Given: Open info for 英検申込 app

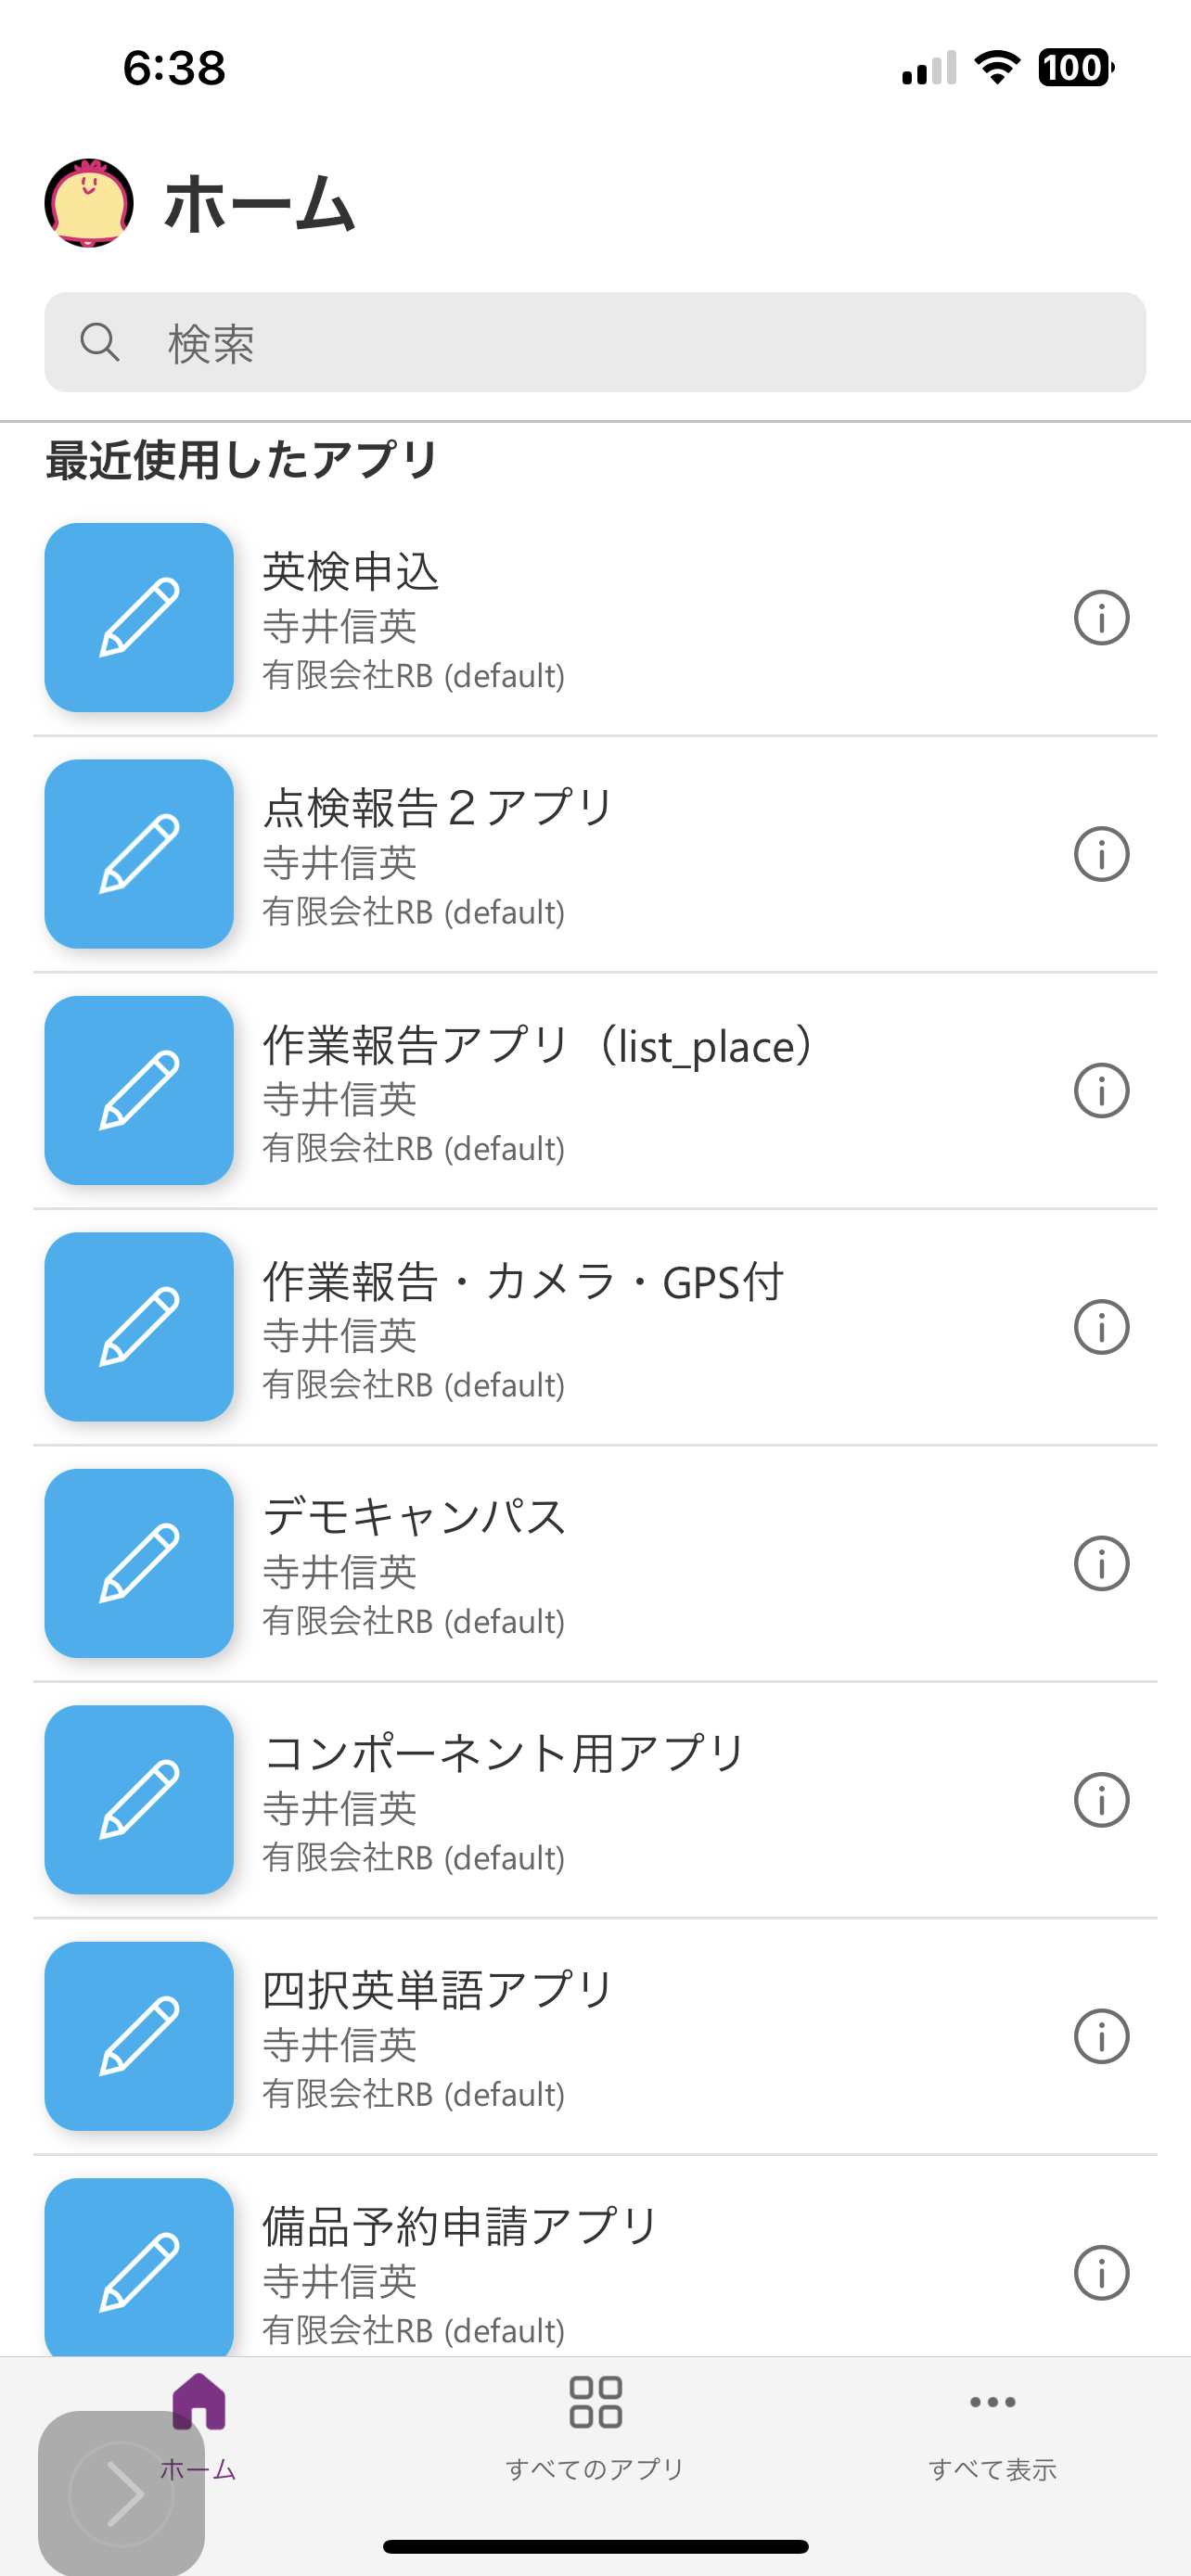Looking at the screenshot, I should pyautogui.click(x=1101, y=618).
